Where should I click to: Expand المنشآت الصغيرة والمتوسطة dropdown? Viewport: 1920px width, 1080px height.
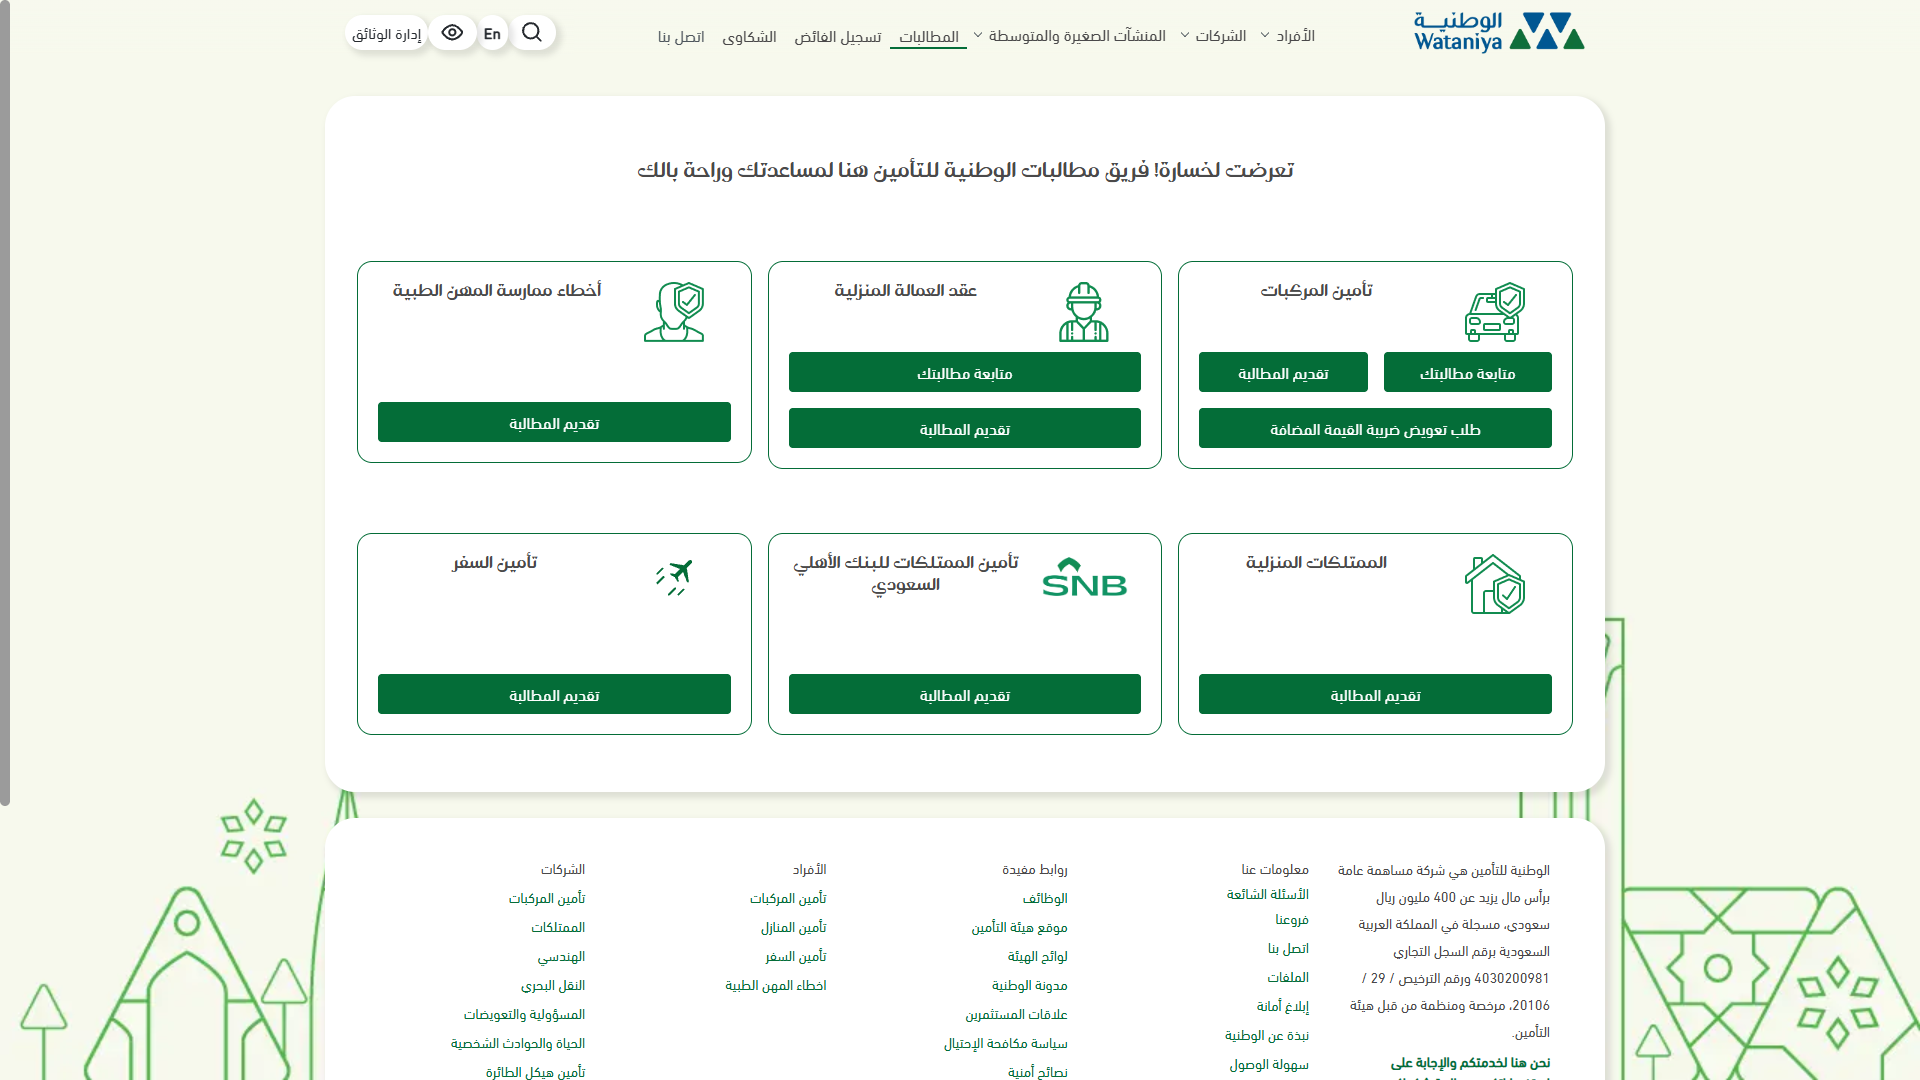point(1069,36)
